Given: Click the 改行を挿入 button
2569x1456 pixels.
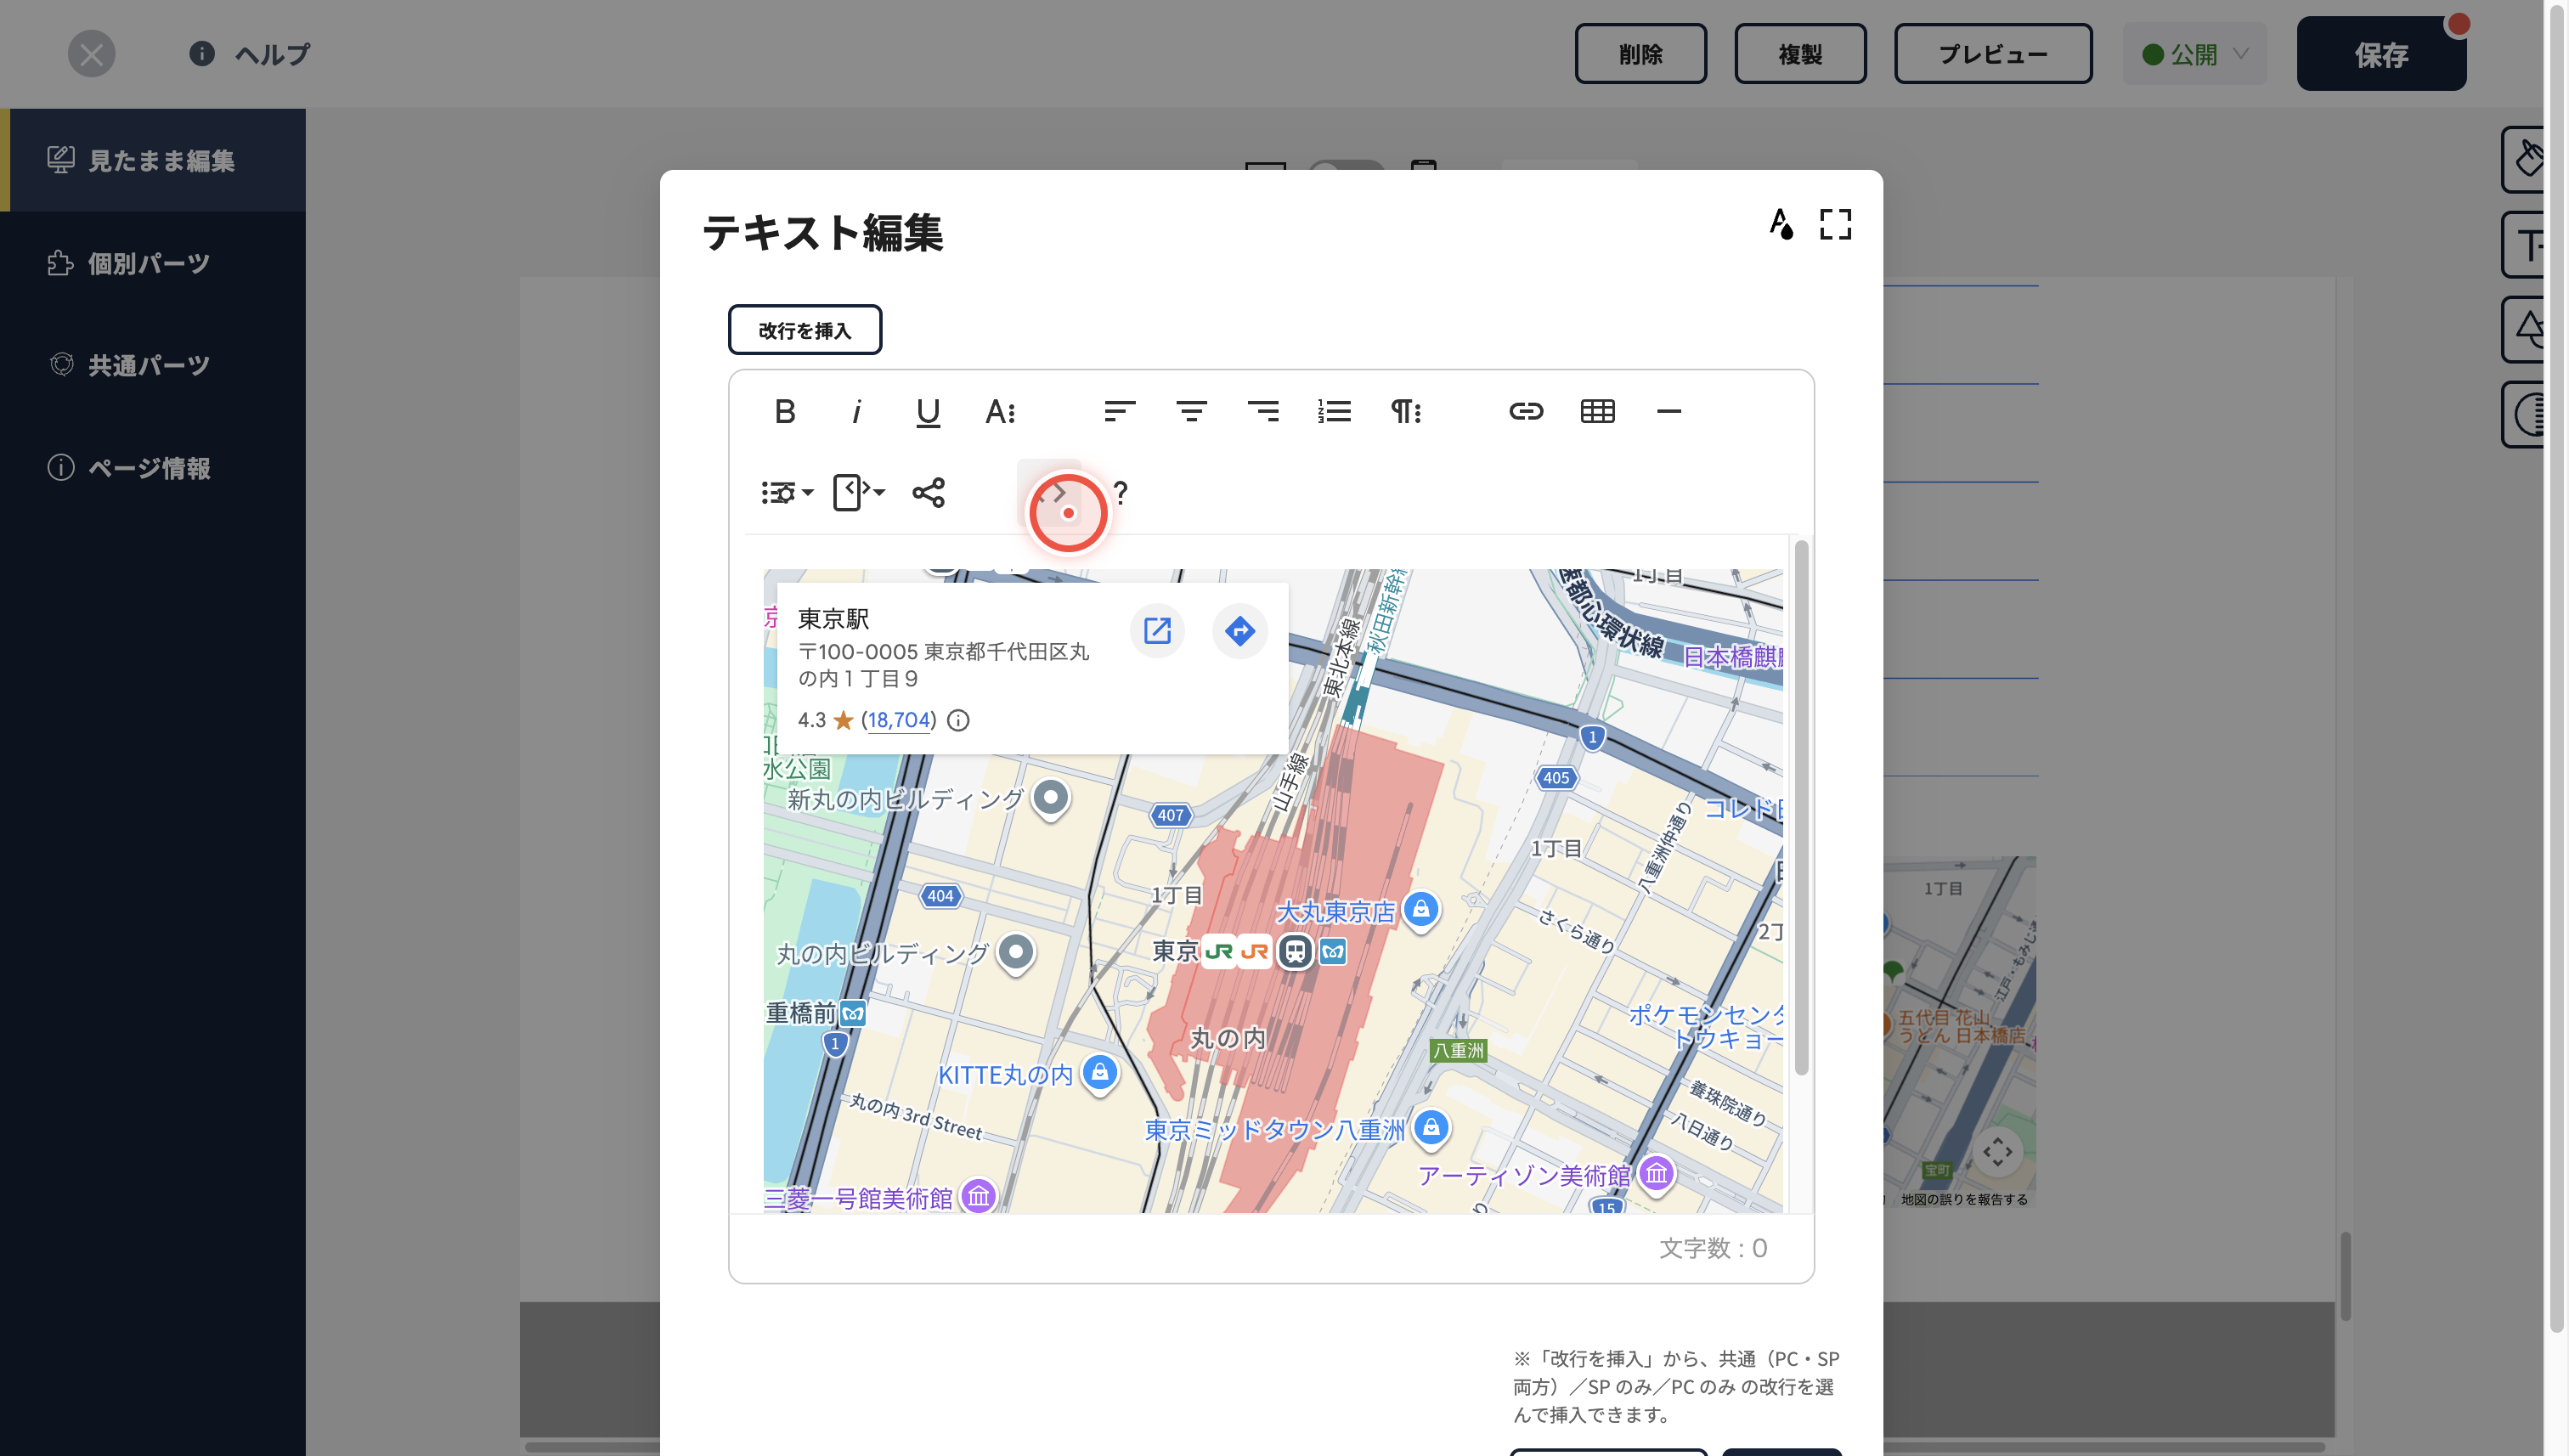Looking at the screenshot, I should (805, 330).
